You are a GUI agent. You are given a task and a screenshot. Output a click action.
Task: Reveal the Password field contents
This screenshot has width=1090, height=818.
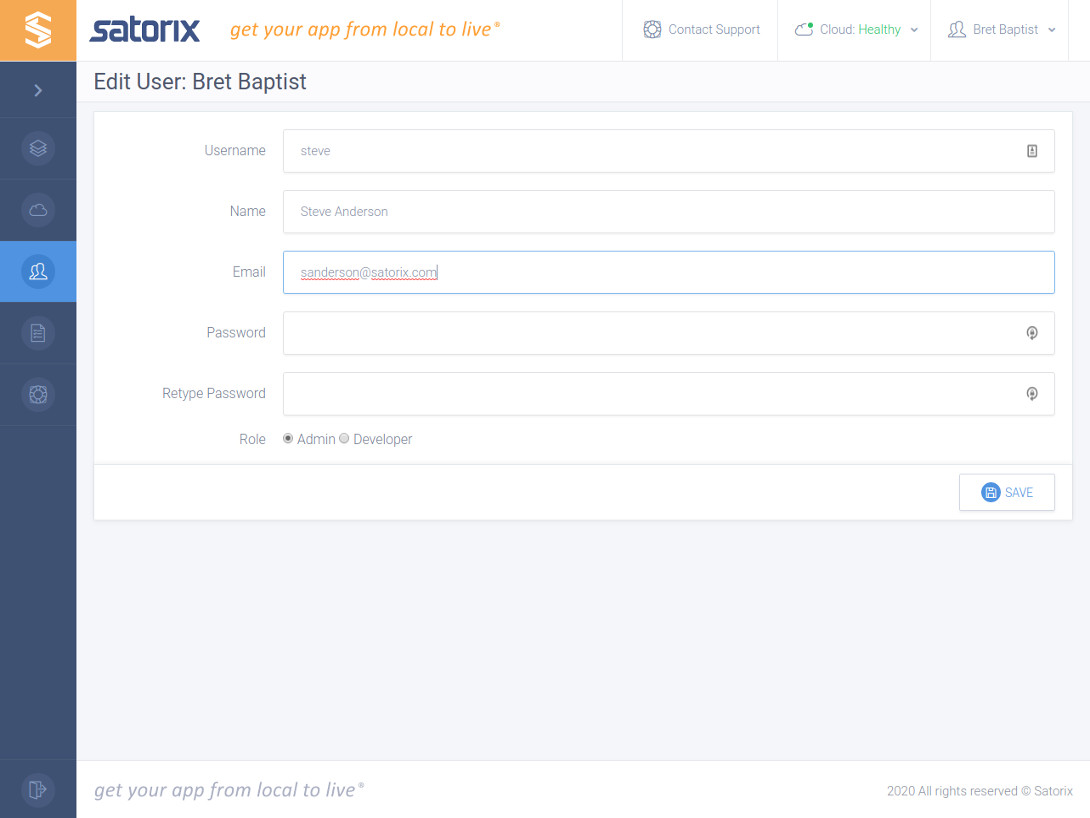tap(1032, 333)
